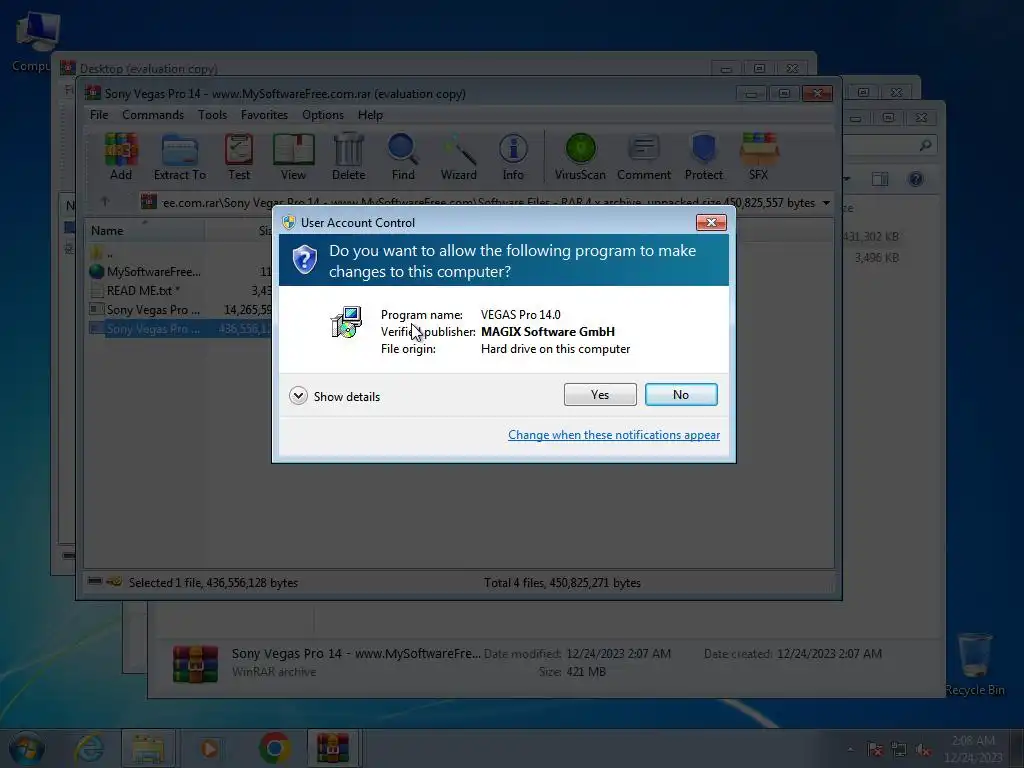This screenshot has height=768, width=1024.
Task: Open the Windows Start orb
Action: (27, 748)
